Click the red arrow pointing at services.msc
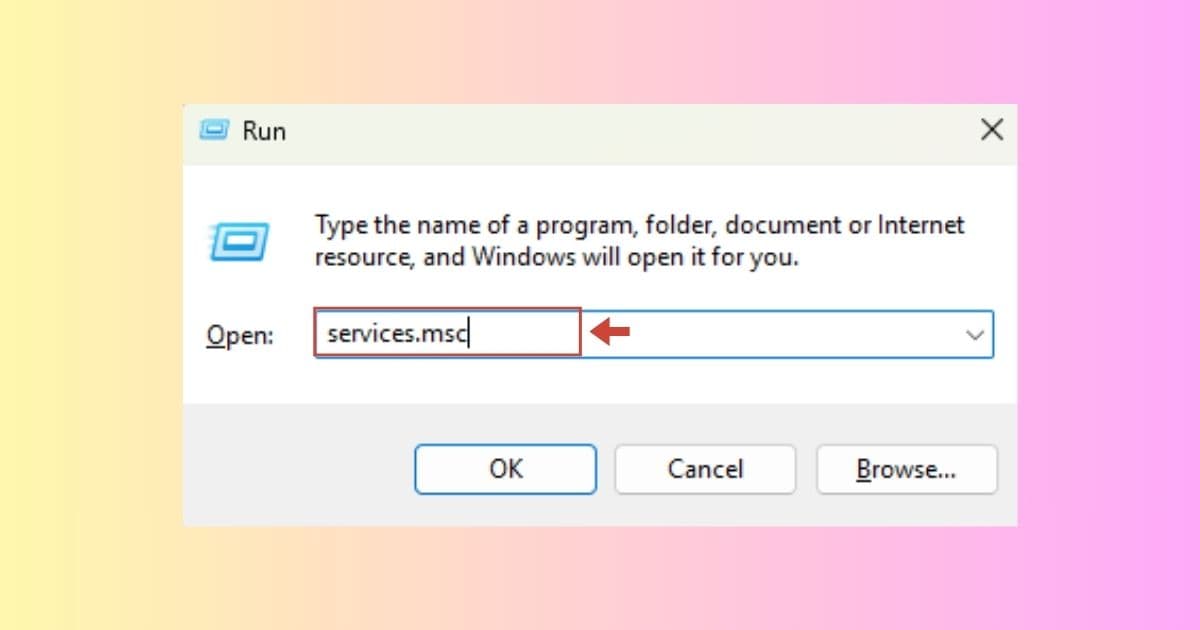 (x=610, y=333)
